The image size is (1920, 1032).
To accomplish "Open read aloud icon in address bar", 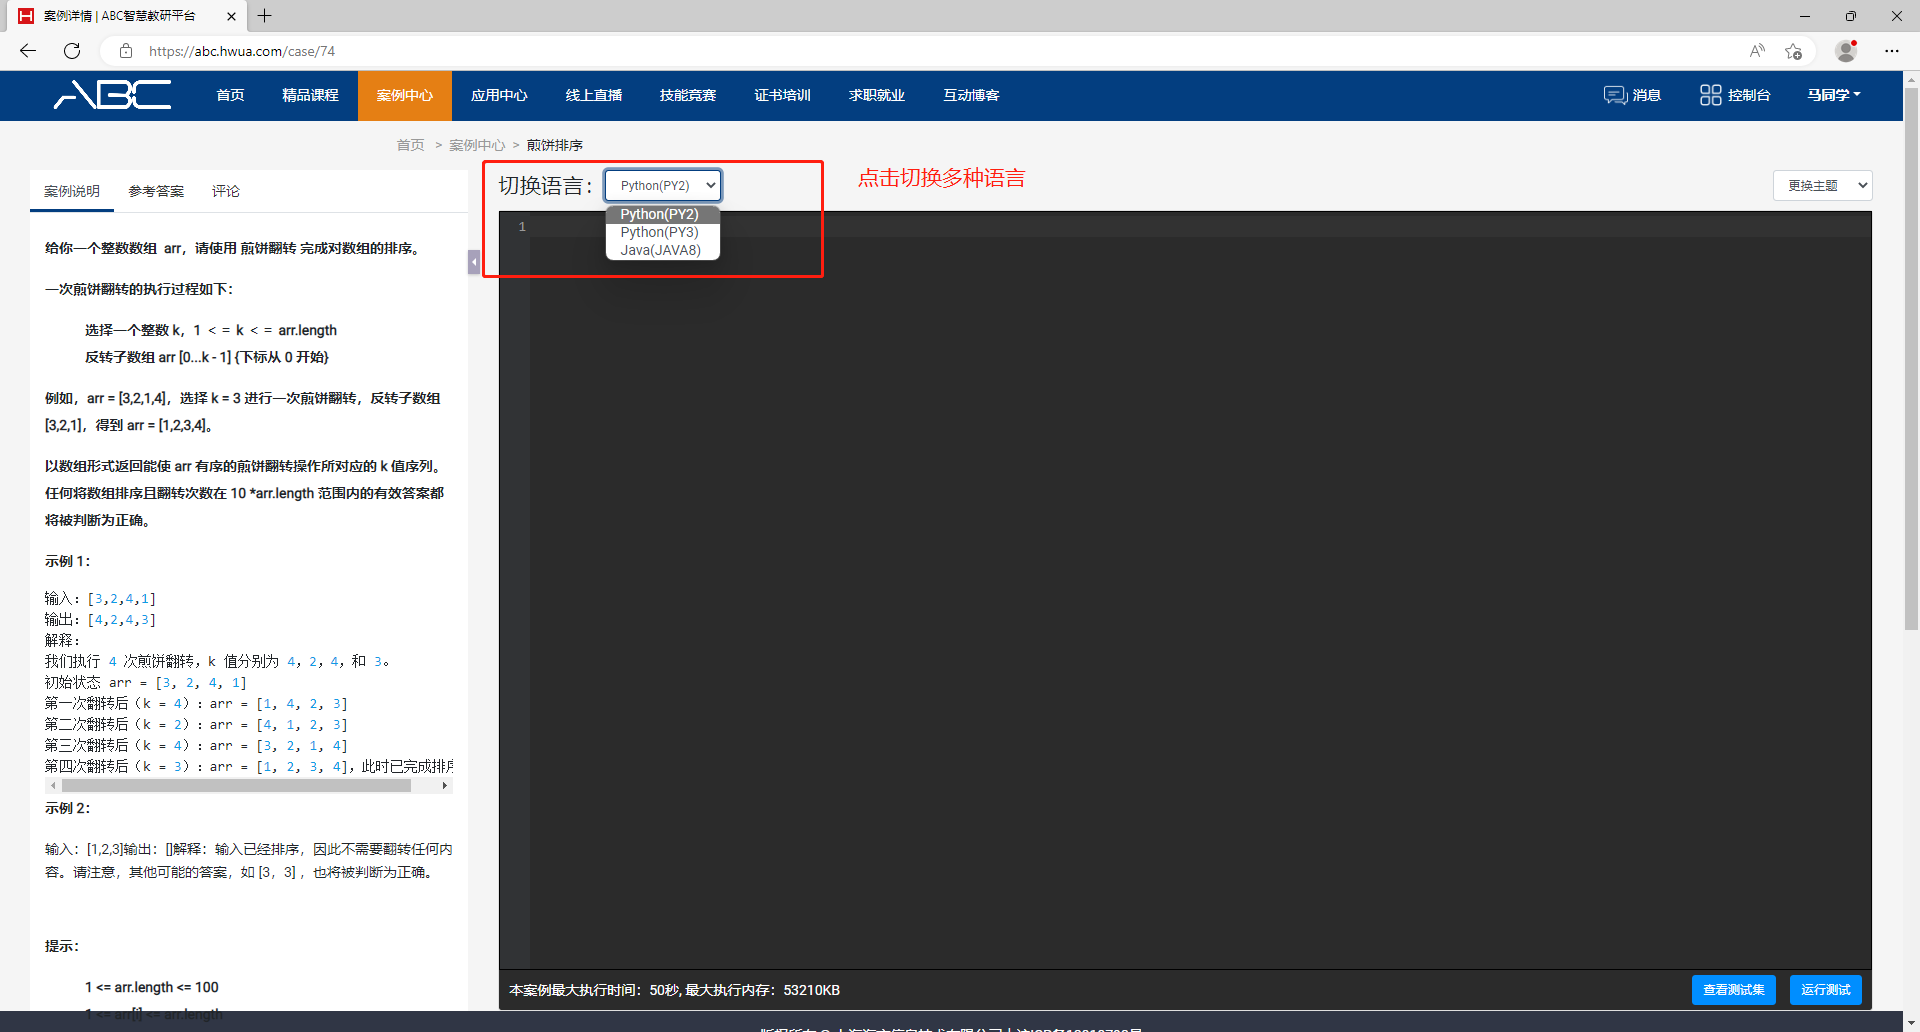I will pyautogui.click(x=1757, y=51).
